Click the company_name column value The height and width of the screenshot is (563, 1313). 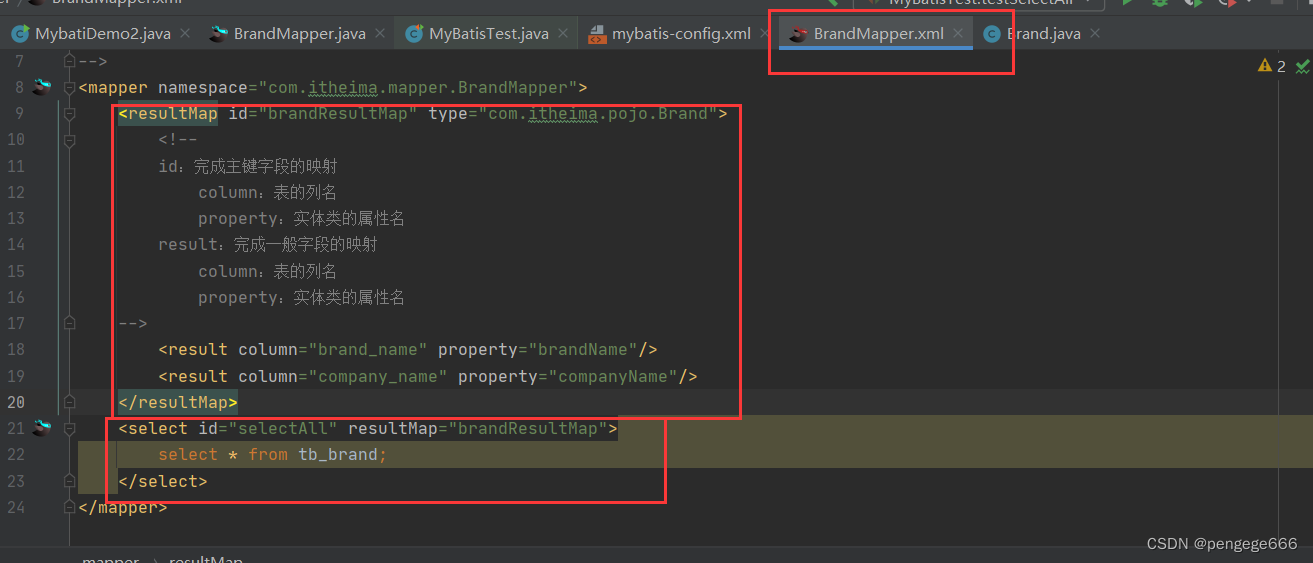(x=378, y=376)
